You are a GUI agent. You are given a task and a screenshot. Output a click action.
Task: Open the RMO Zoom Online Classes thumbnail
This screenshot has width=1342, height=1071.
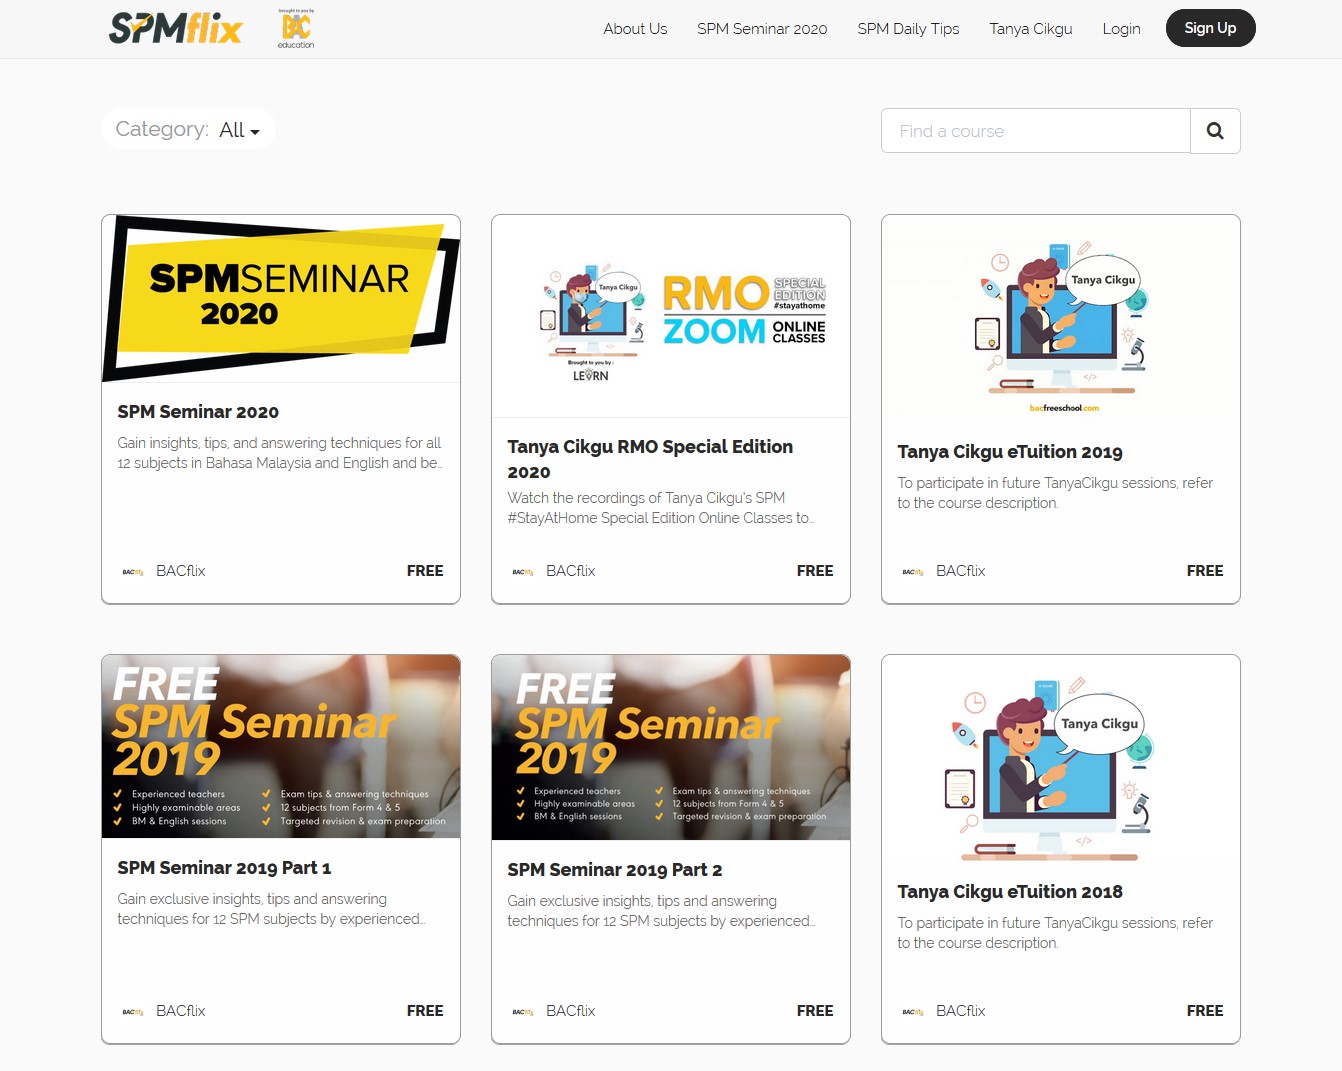pyautogui.click(x=671, y=316)
